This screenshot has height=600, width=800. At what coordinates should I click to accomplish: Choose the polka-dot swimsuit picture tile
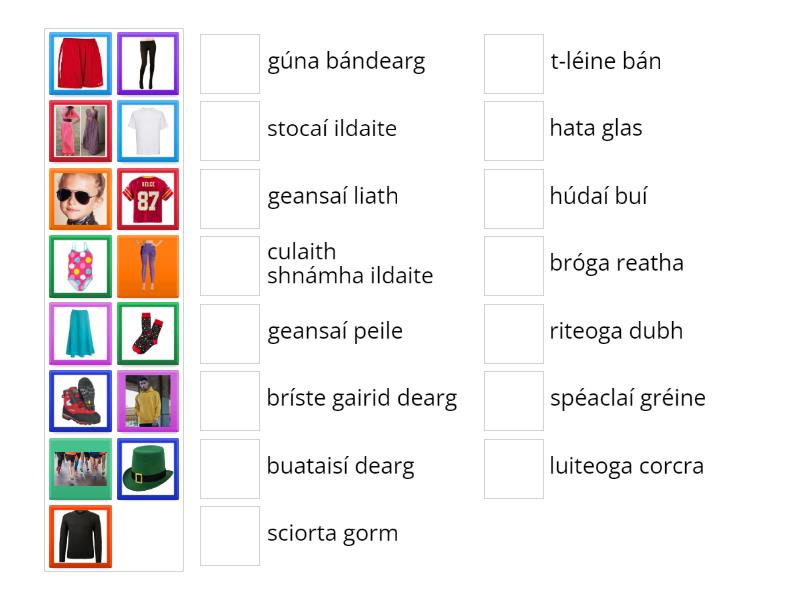81,266
